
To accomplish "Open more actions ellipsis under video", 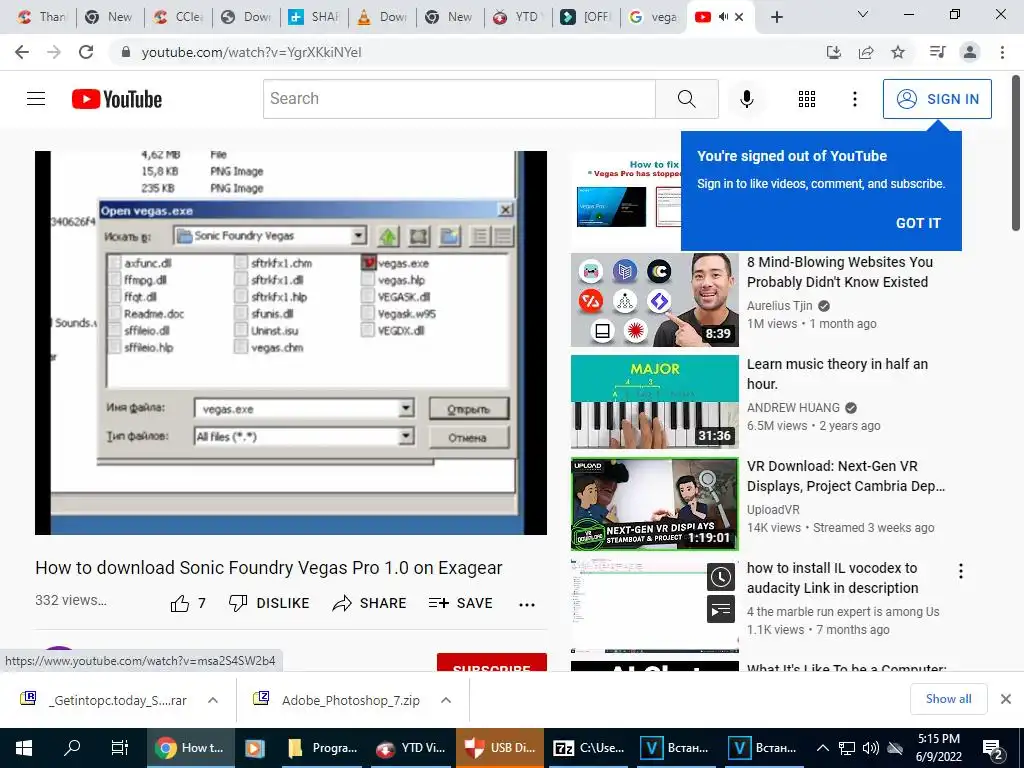I will click(526, 604).
